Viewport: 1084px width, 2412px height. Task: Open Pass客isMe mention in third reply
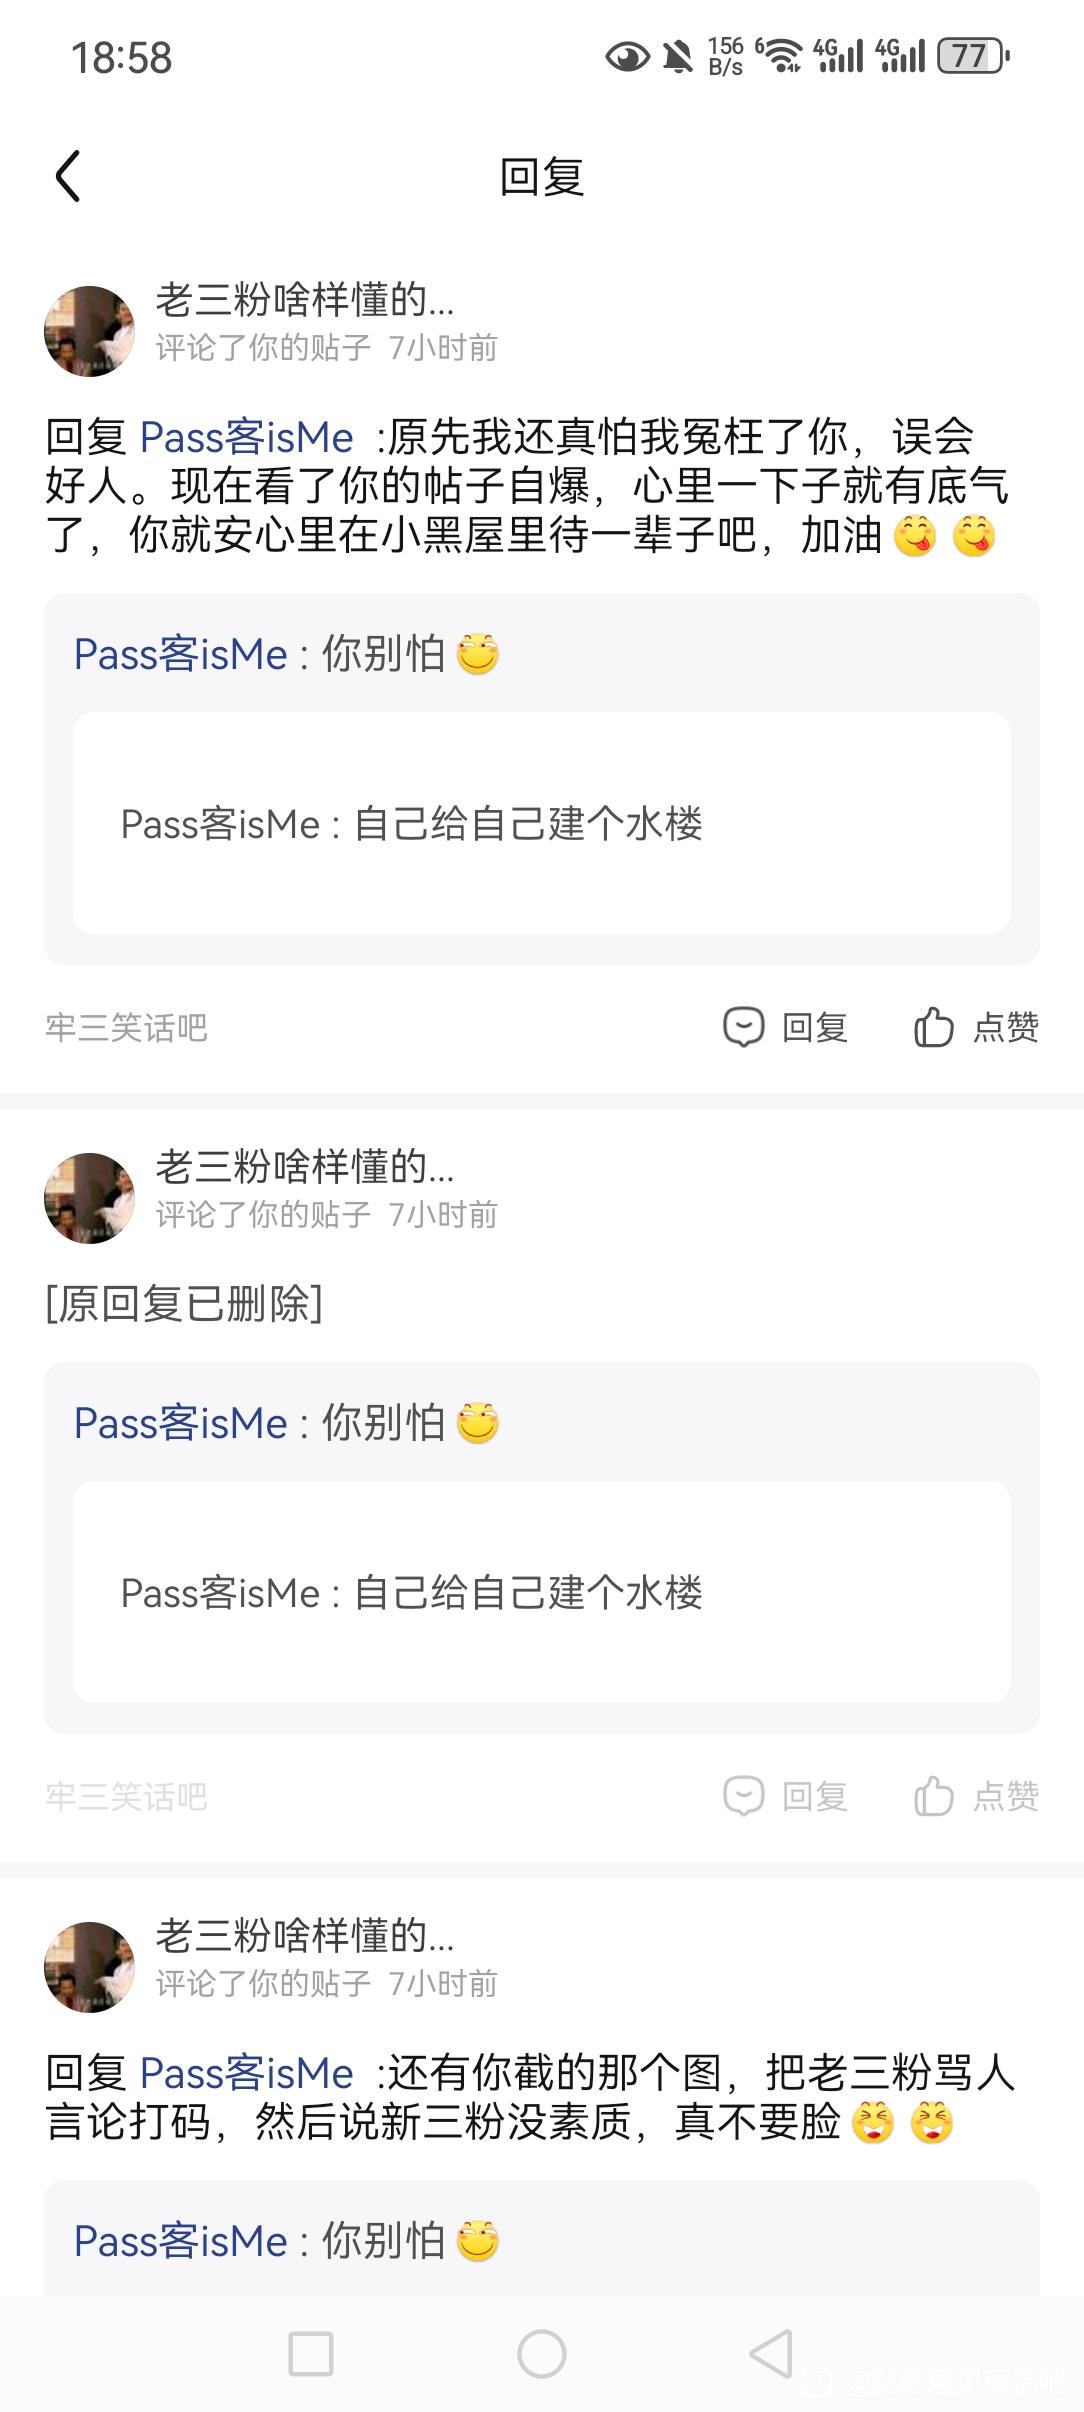[x=246, y=2073]
